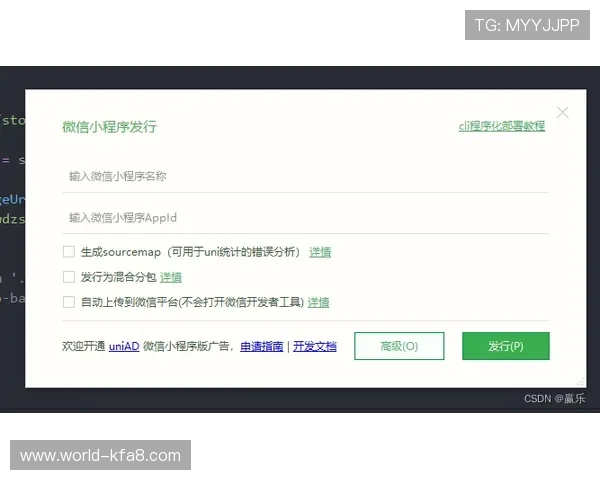Image resolution: width=600 pixels, height=480 pixels.
Task: Enable the 生成sourcemap checkbox
Action: 69,252
